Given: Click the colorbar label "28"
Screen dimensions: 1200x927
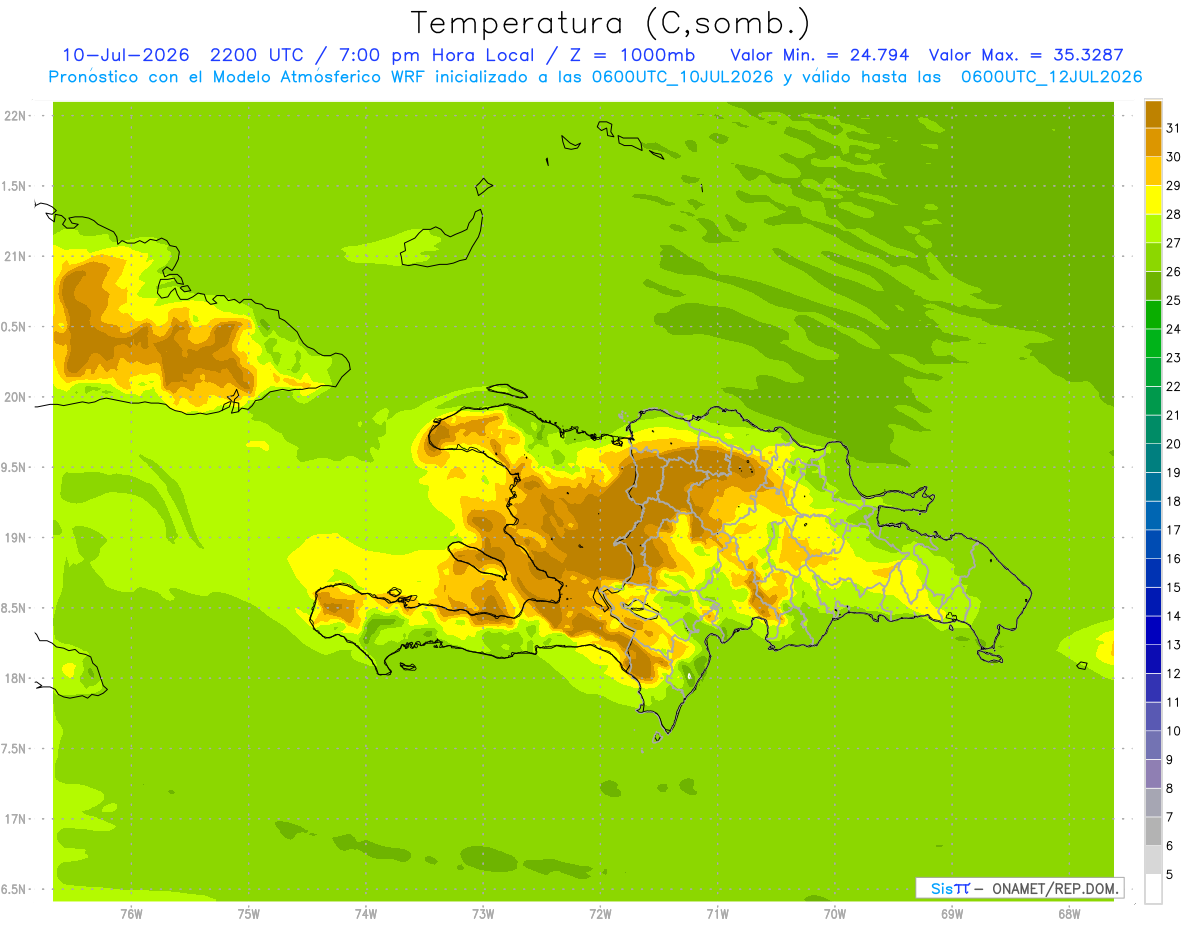Looking at the screenshot, I should pos(1173,213).
